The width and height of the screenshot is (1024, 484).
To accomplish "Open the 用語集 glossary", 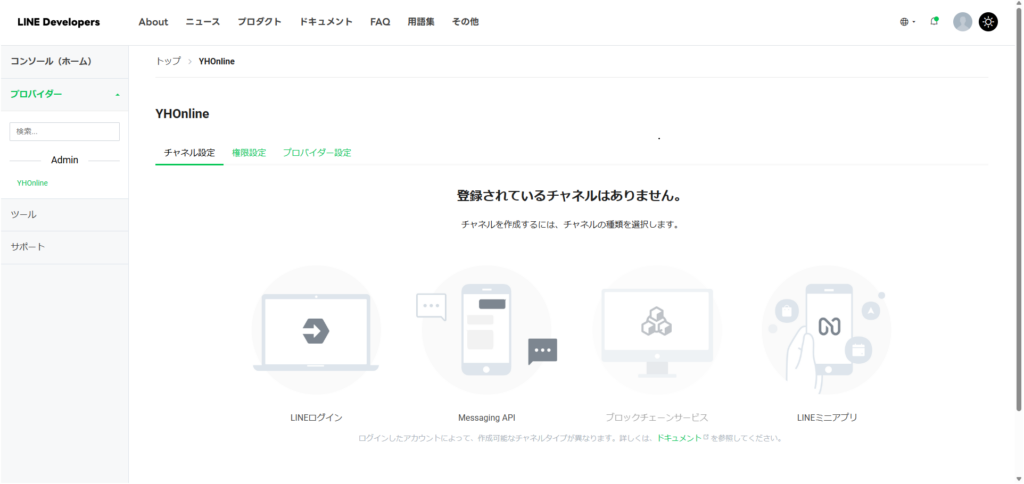I will click(x=421, y=22).
